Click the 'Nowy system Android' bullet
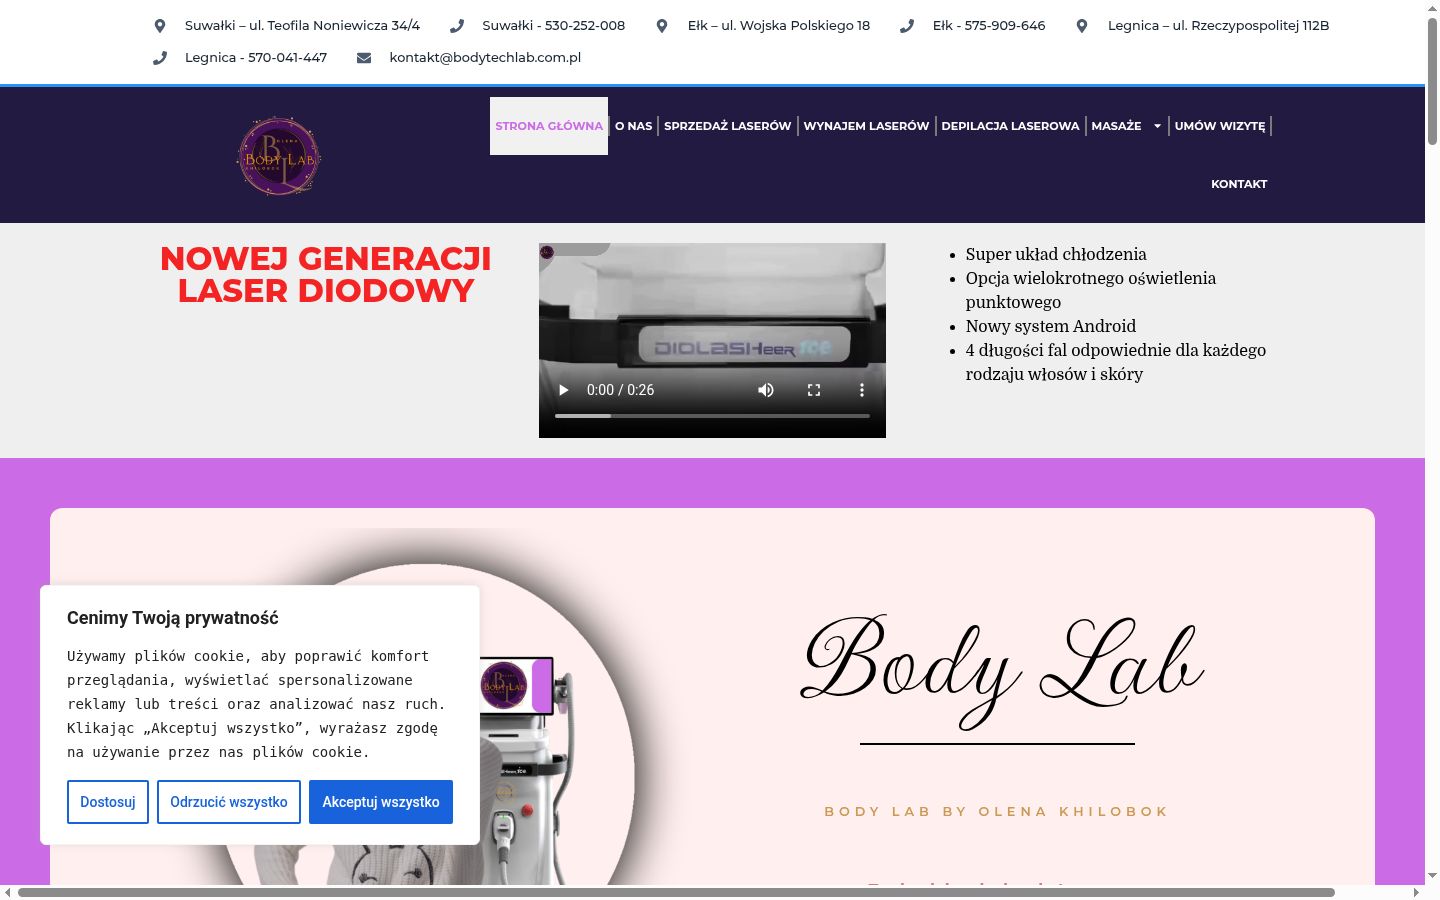Screen dimensions: 1440x900 [x=1051, y=326]
